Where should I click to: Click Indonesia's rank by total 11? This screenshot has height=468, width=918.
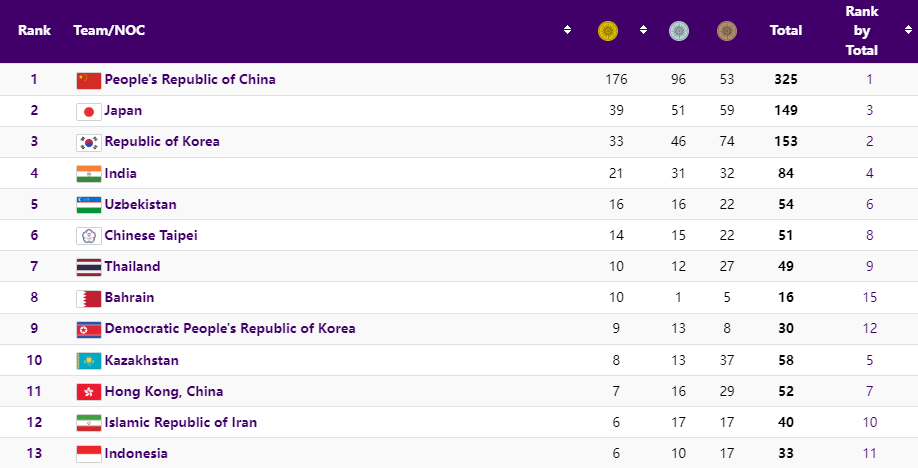pos(869,453)
